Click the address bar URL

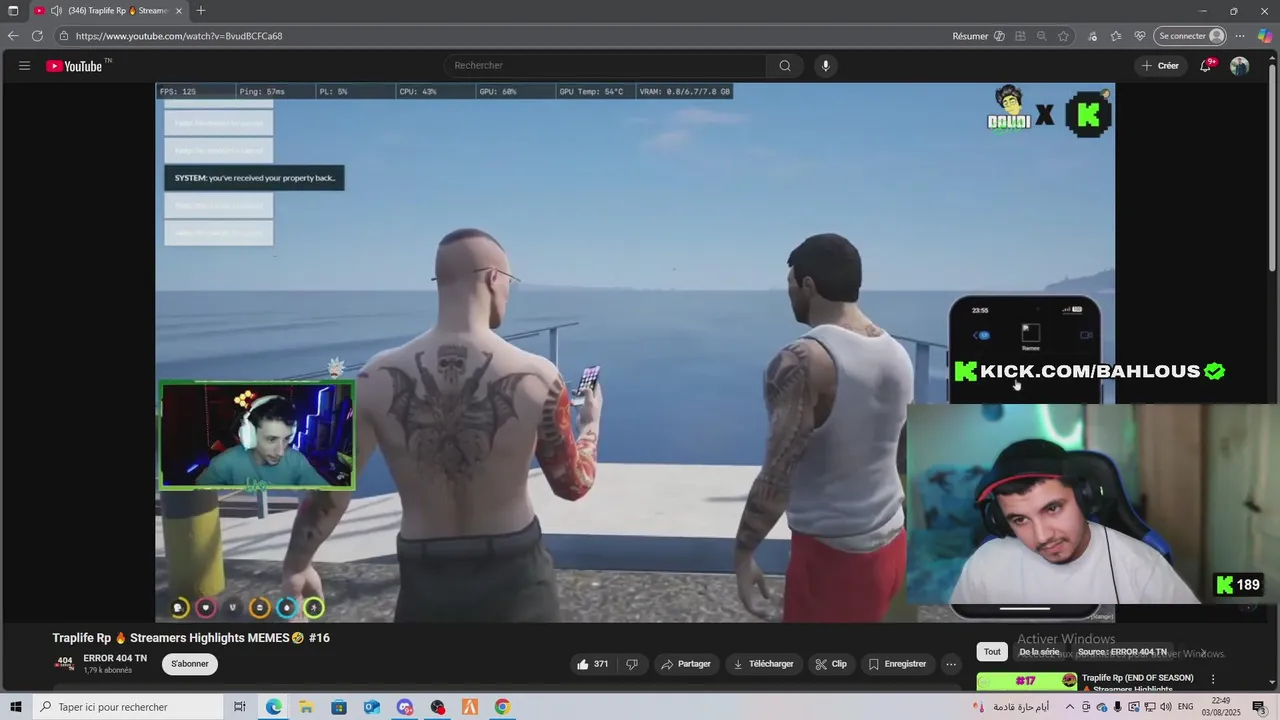[179, 36]
